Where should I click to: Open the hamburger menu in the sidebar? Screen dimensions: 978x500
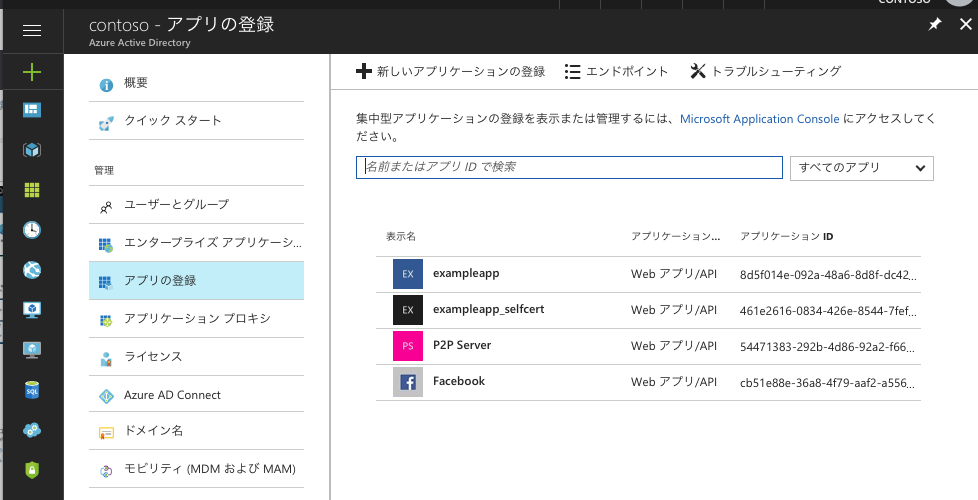pos(32,31)
